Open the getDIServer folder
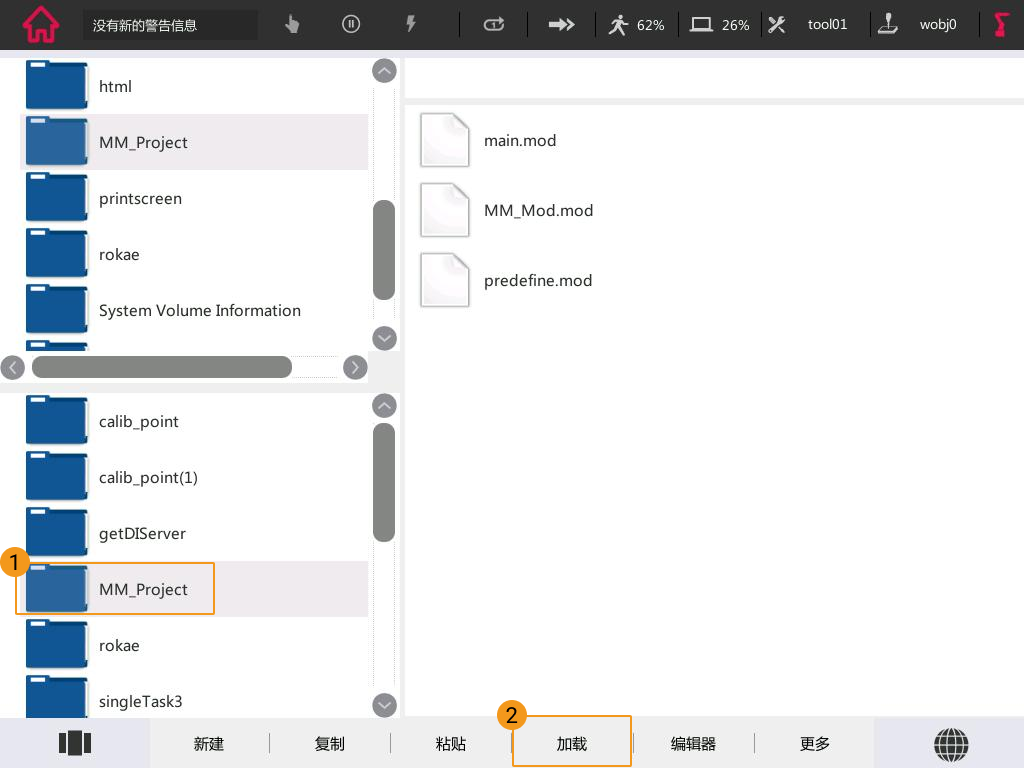The image size is (1024, 768). 142,533
